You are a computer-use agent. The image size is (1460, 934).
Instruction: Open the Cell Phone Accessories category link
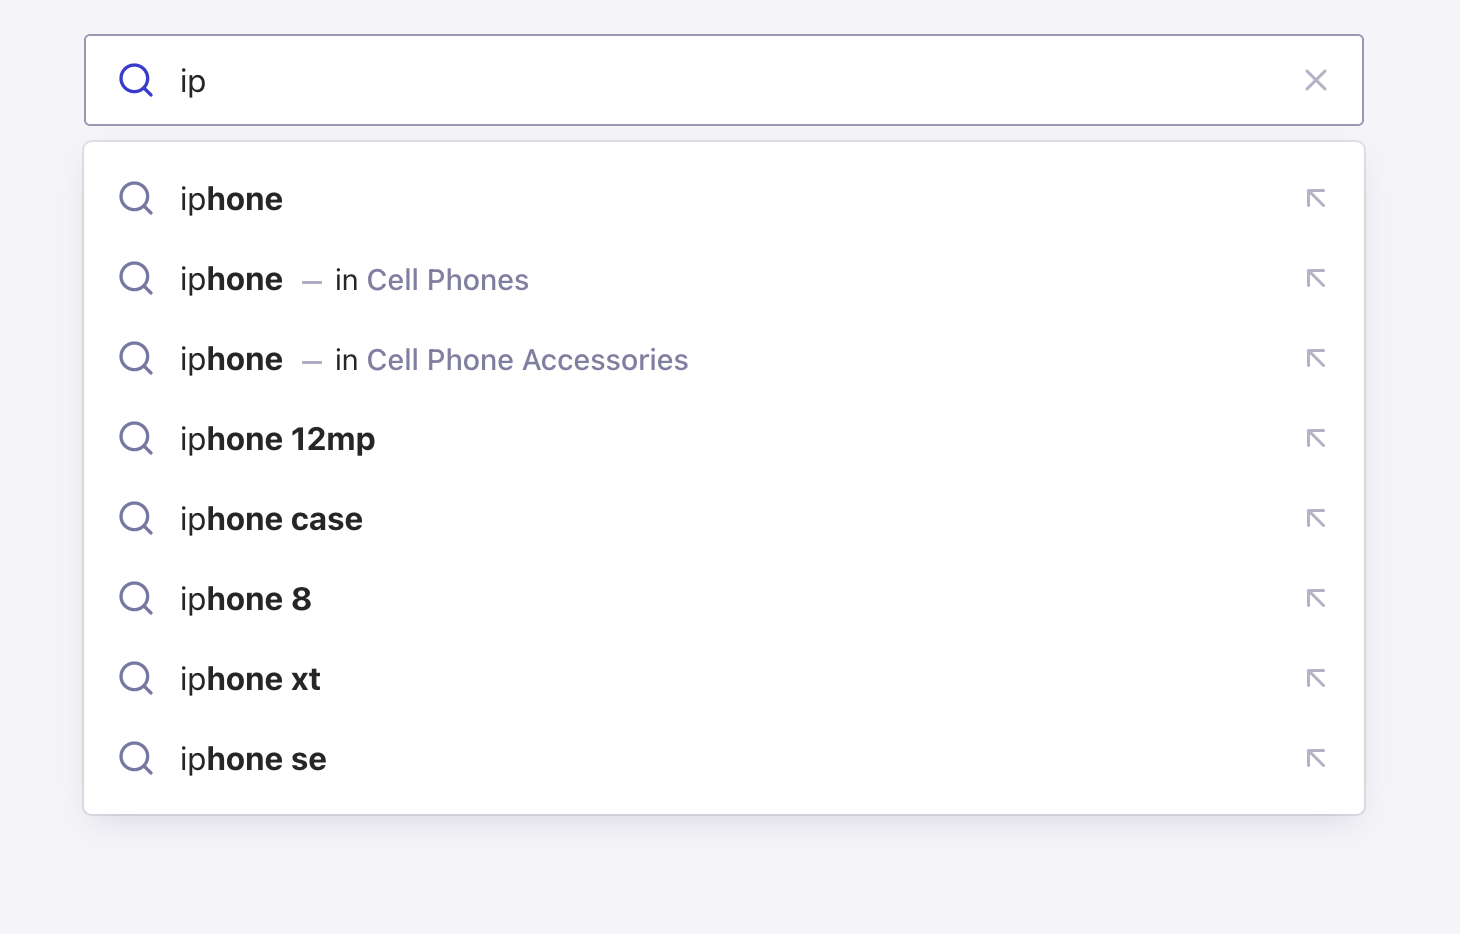pyautogui.click(x=528, y=360)
